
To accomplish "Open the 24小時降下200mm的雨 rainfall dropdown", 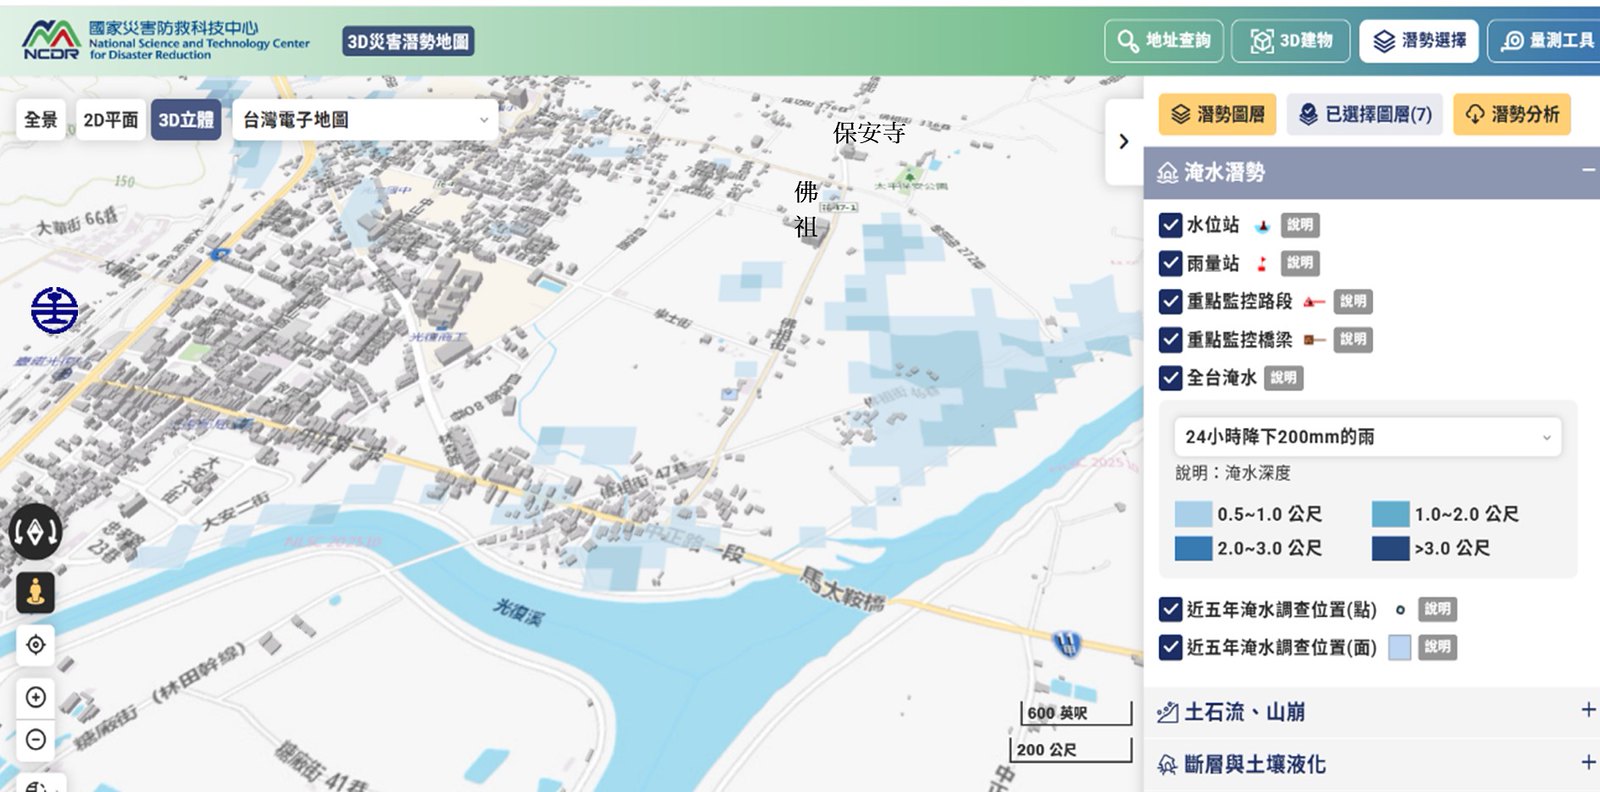I will [x=1367, y=437].
